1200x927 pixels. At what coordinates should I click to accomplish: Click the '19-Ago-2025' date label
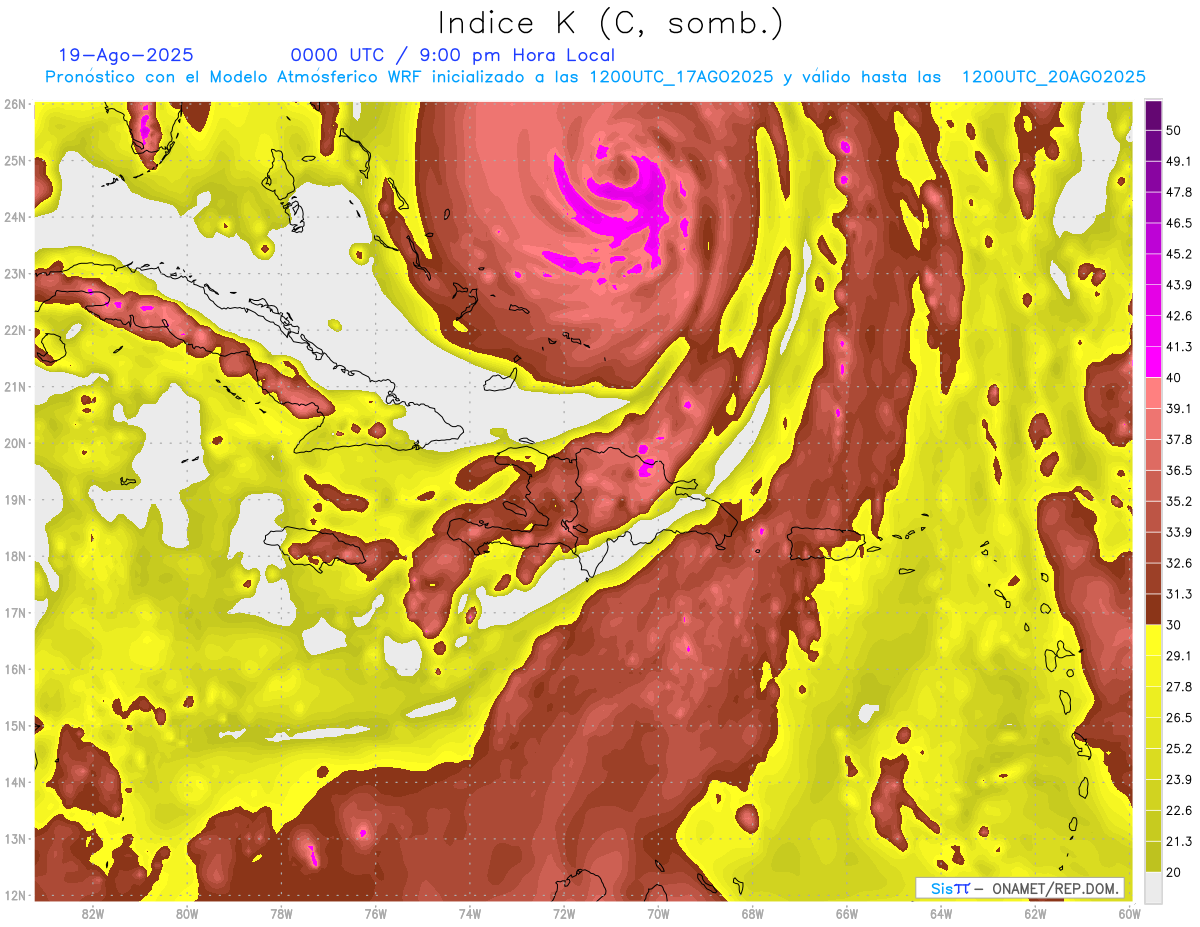click(126, 55)
